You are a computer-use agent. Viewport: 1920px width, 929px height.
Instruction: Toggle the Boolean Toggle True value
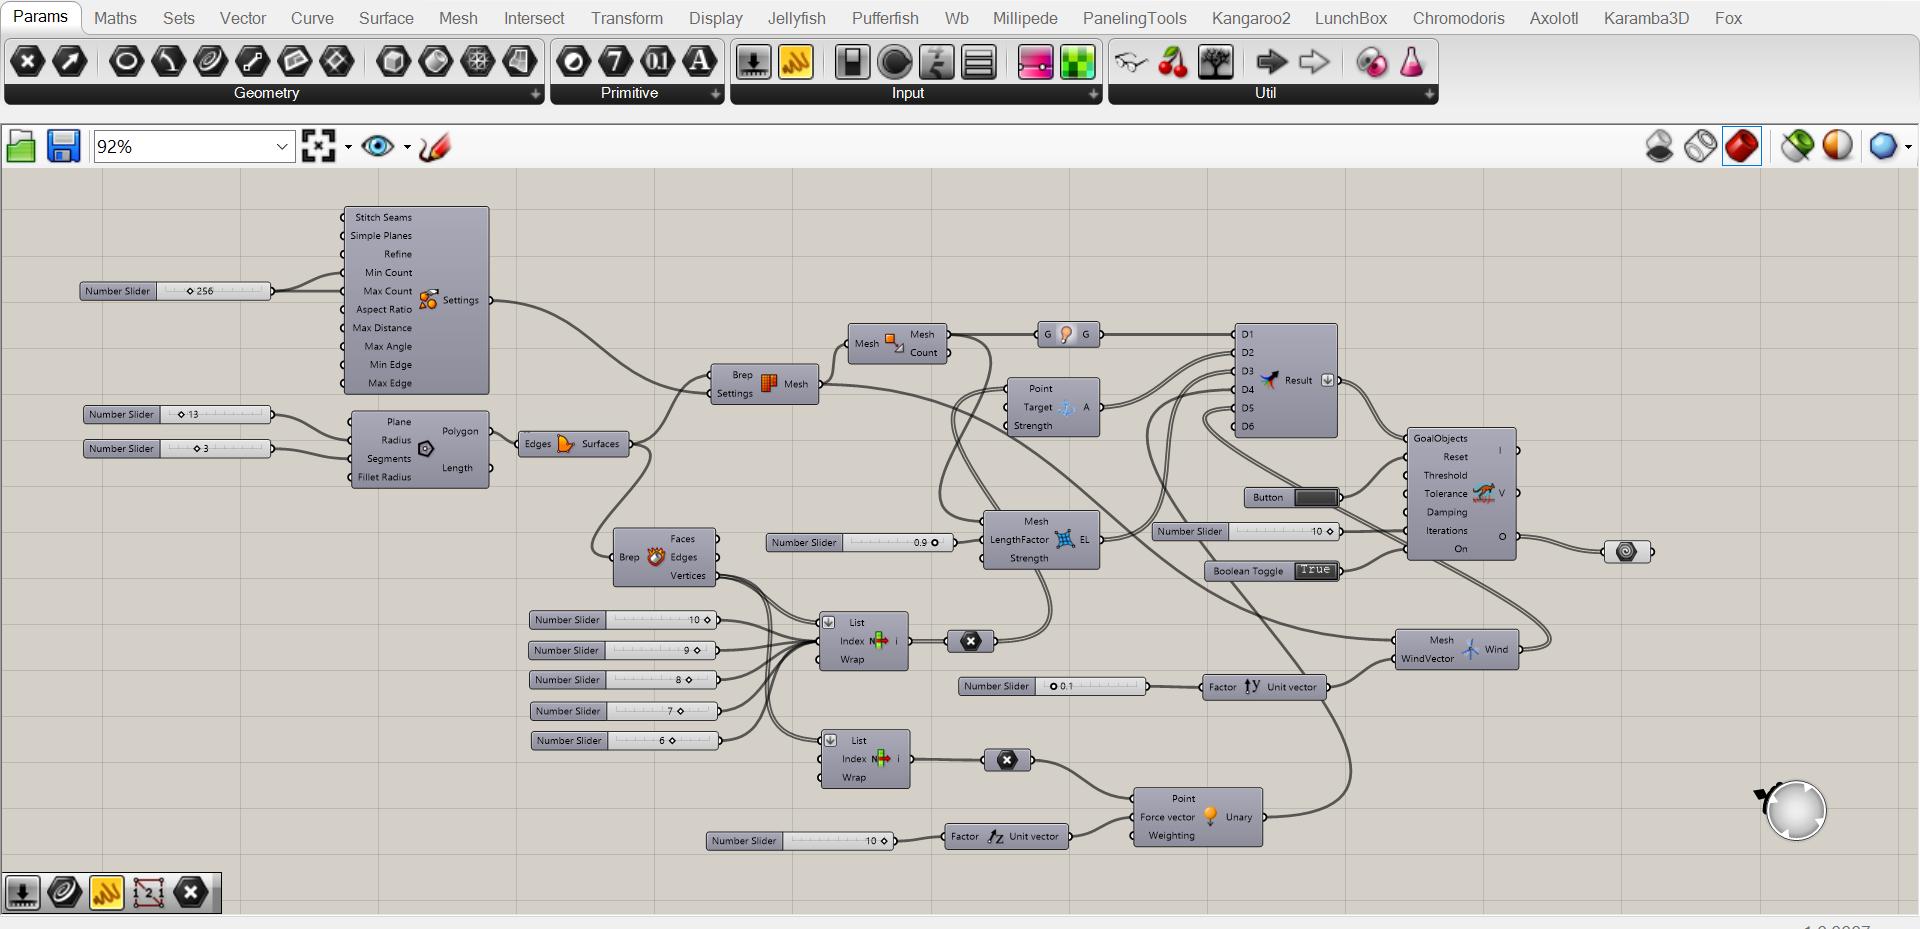[x=1315, y=571]
